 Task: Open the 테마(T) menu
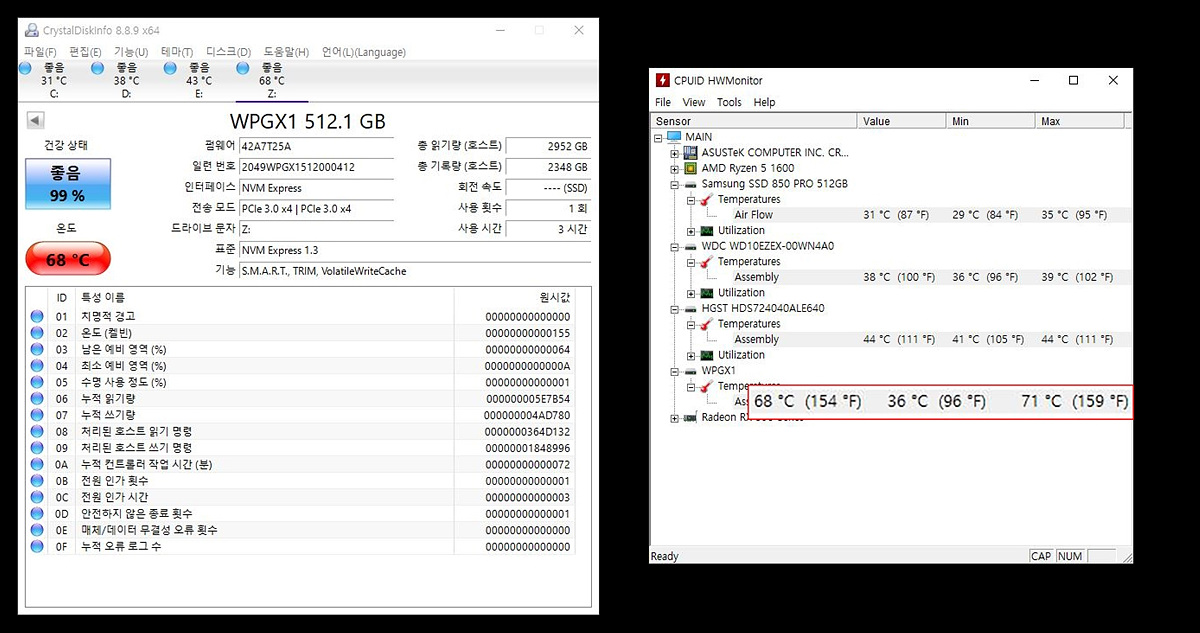pyautogui.click(x=177, y=52)
